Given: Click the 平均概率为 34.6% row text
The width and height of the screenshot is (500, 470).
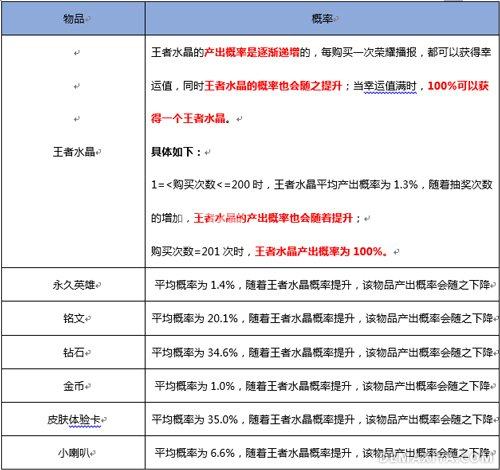Looking at the screenshot, I should [322, 352].
